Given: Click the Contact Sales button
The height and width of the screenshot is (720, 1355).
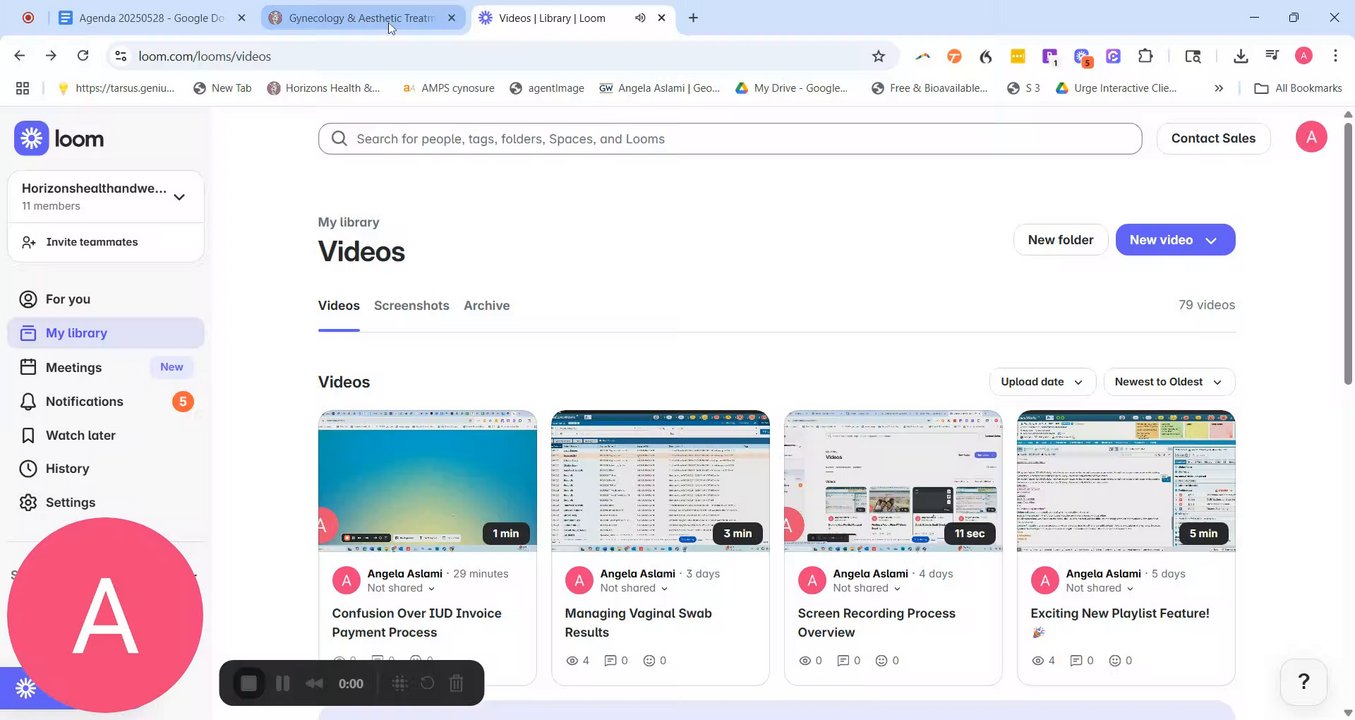Looking at the screenshot, I should (x=1213, y=138).
